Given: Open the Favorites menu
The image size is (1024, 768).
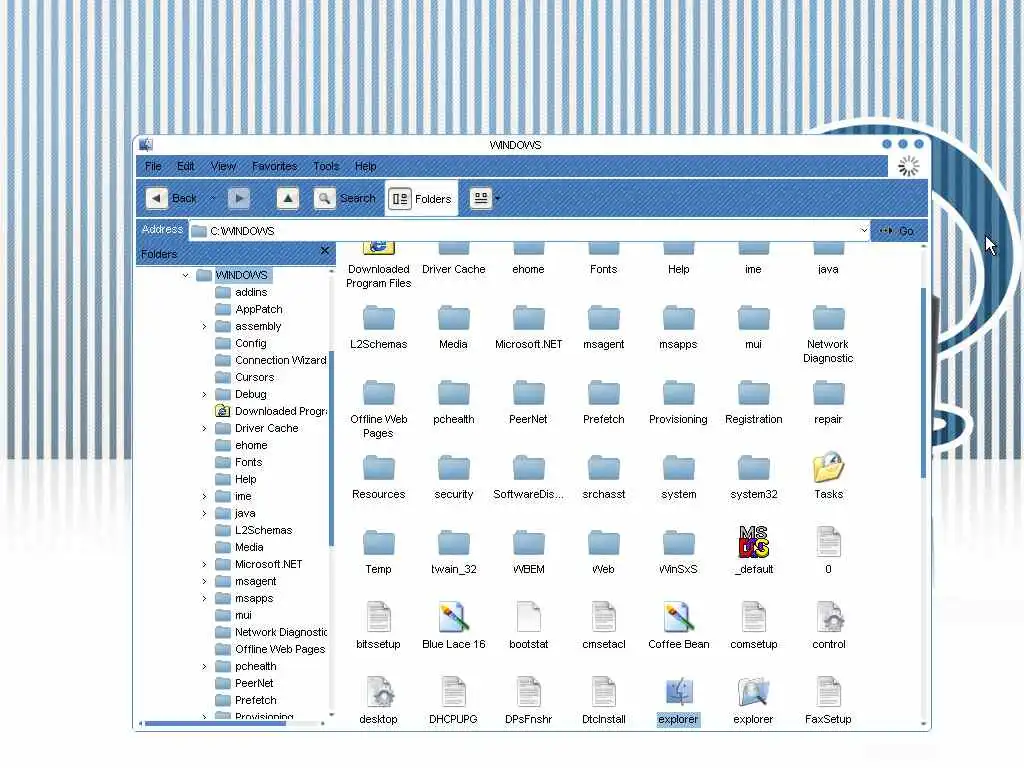Looking at the screenshot, I should point(274,166).
